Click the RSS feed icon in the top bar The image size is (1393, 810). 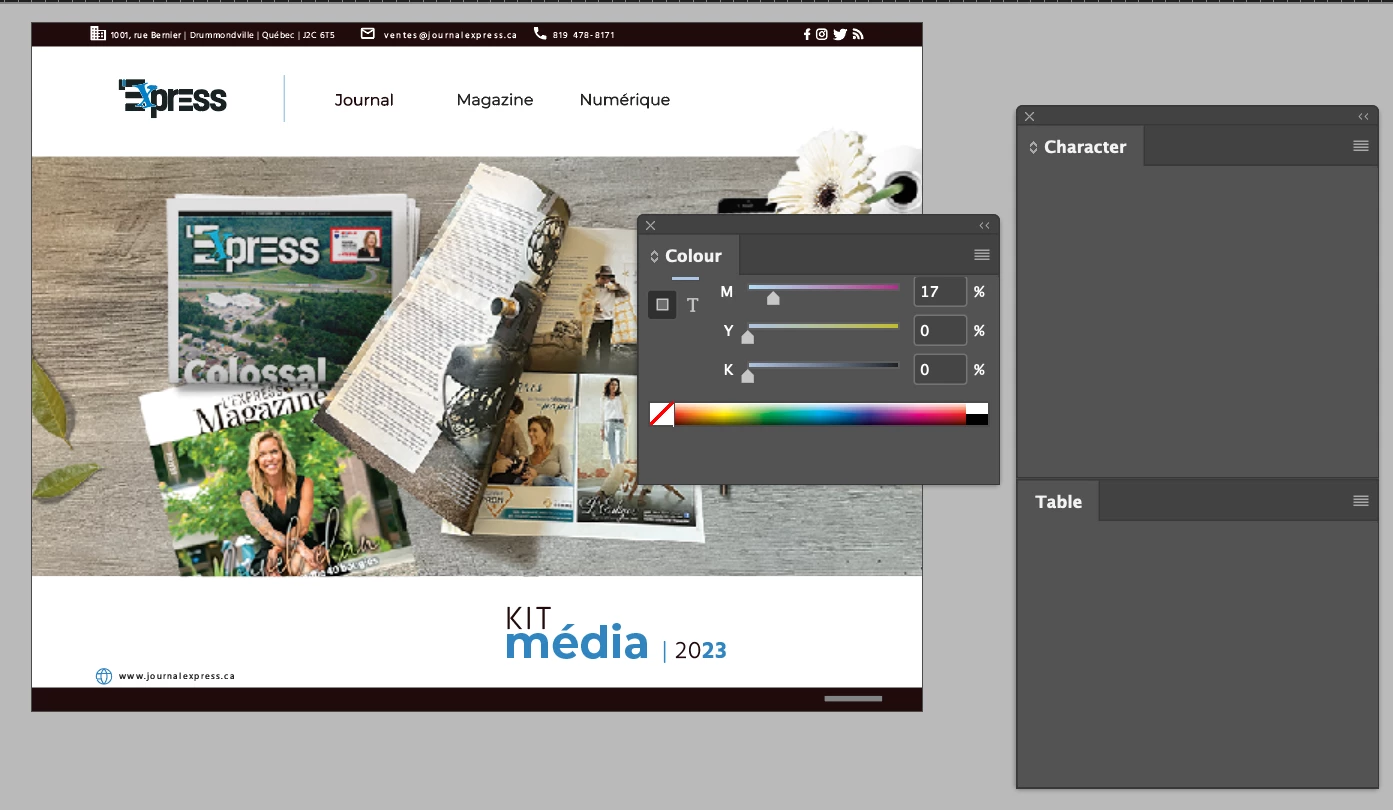click(x=857, y=34)
